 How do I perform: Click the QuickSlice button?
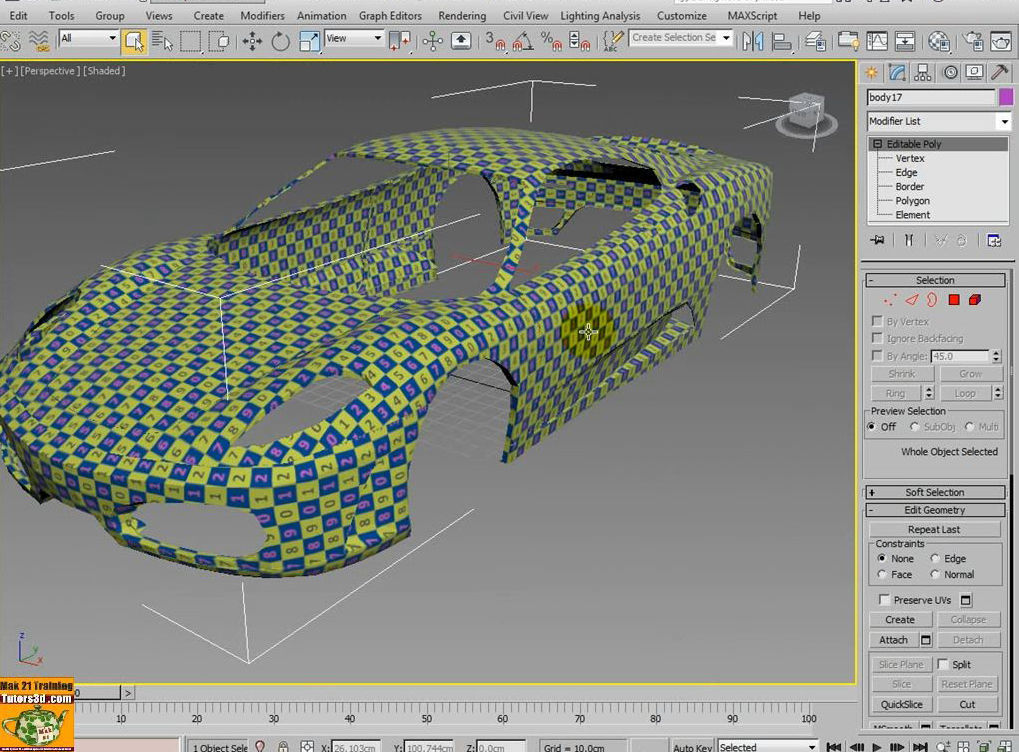coord(901,704)
